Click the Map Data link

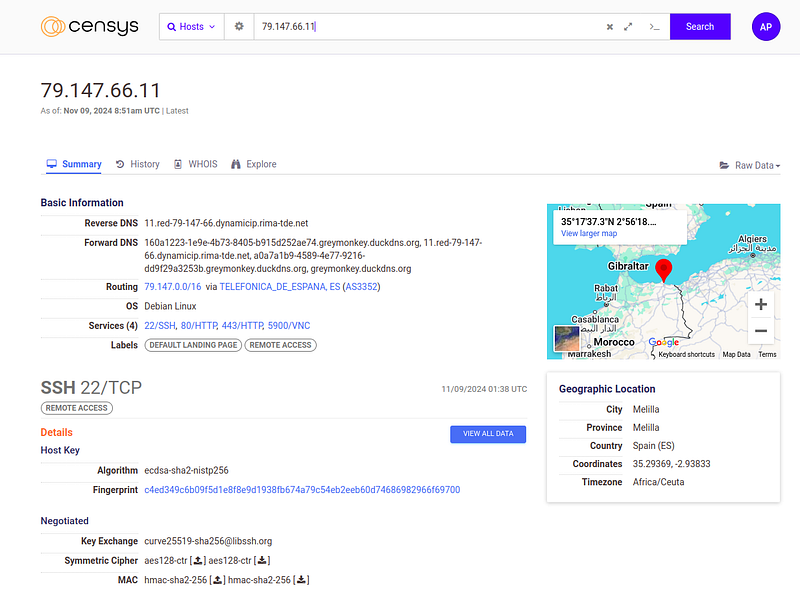(736, 355)
